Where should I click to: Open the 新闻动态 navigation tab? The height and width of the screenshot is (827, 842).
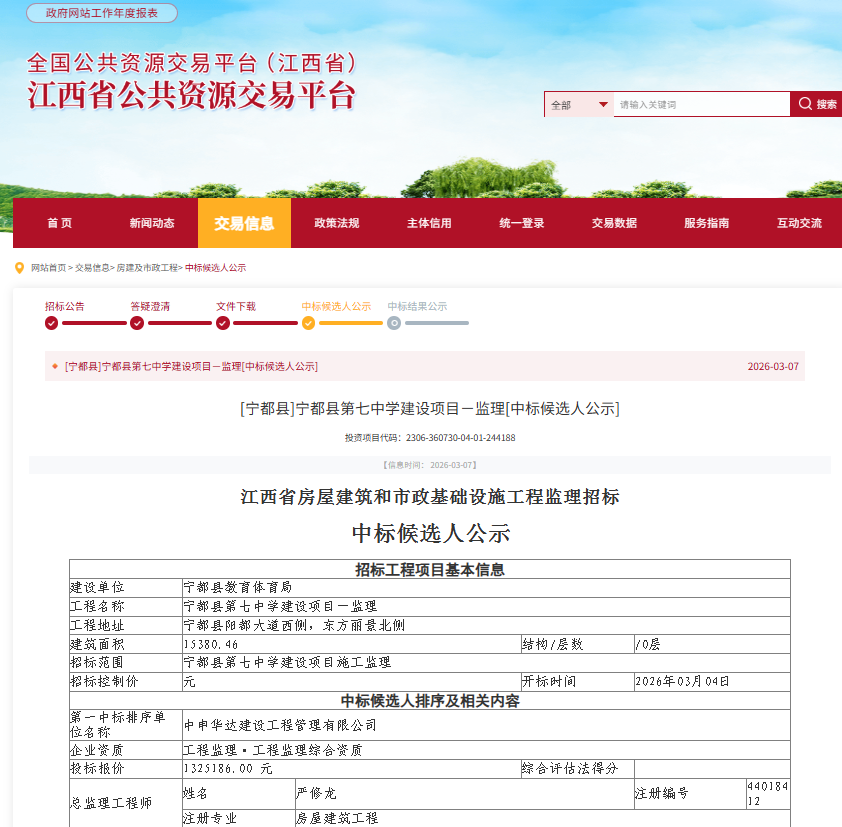152,223
